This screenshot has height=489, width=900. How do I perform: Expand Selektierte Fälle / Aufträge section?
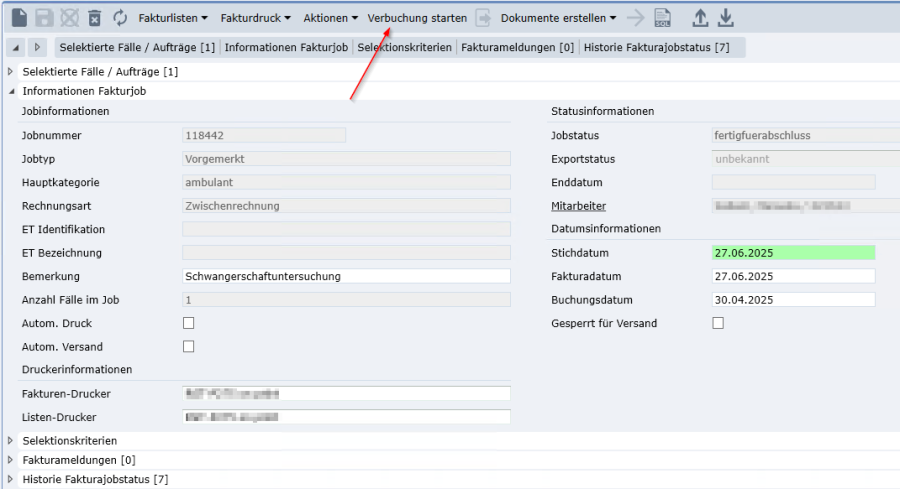pos(10,72)
